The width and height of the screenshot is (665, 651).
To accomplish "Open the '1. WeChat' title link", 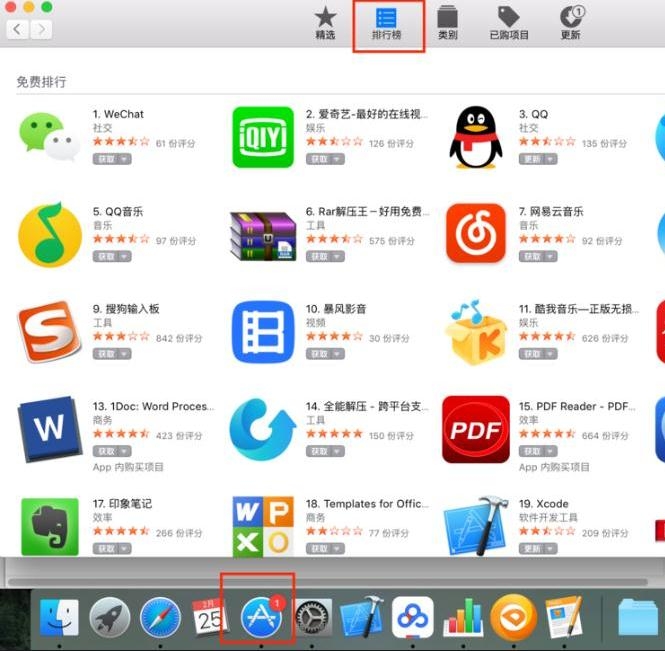I will point(118,114).
